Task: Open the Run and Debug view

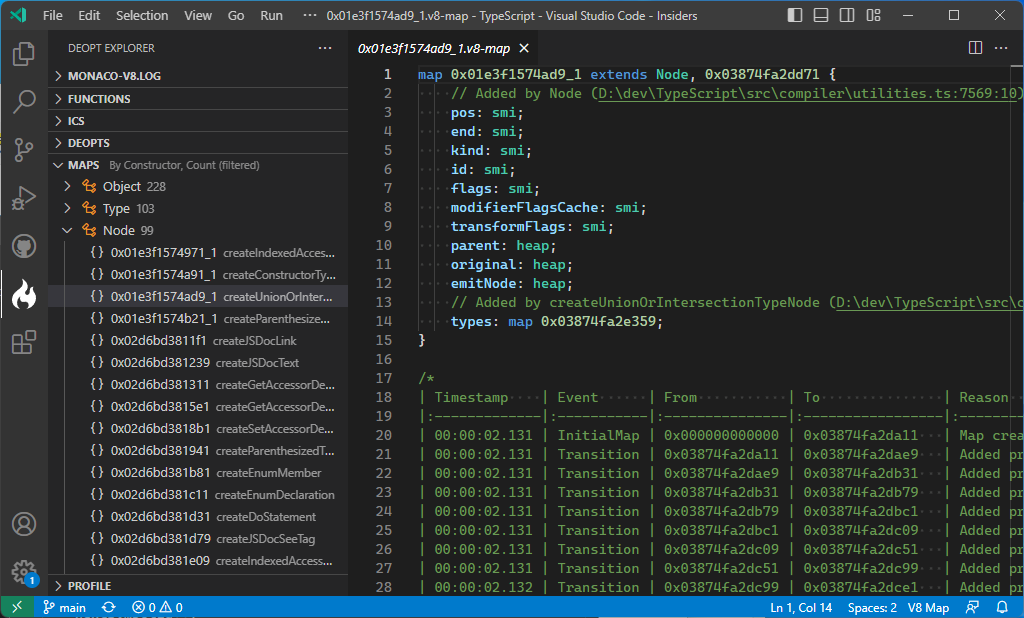Action: (24, 198)
